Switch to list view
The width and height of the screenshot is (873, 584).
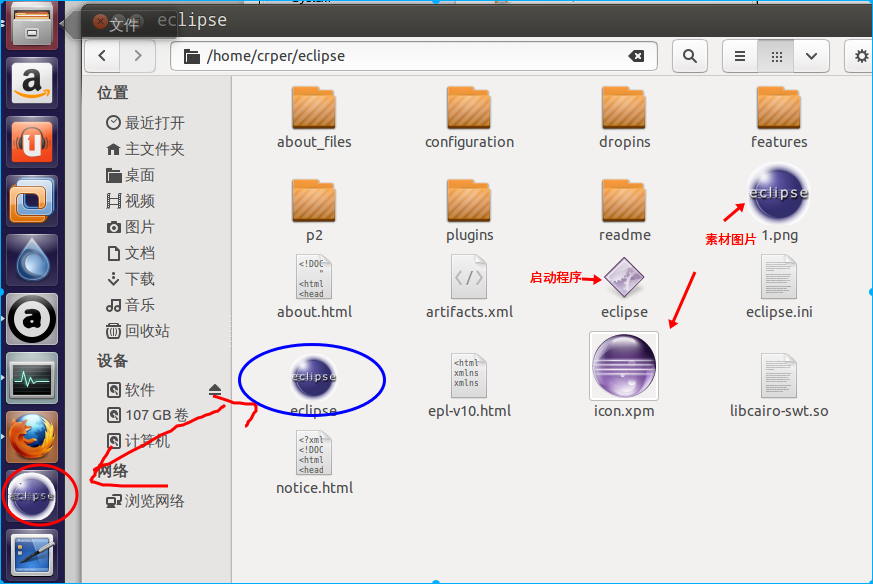pos(740,56)
